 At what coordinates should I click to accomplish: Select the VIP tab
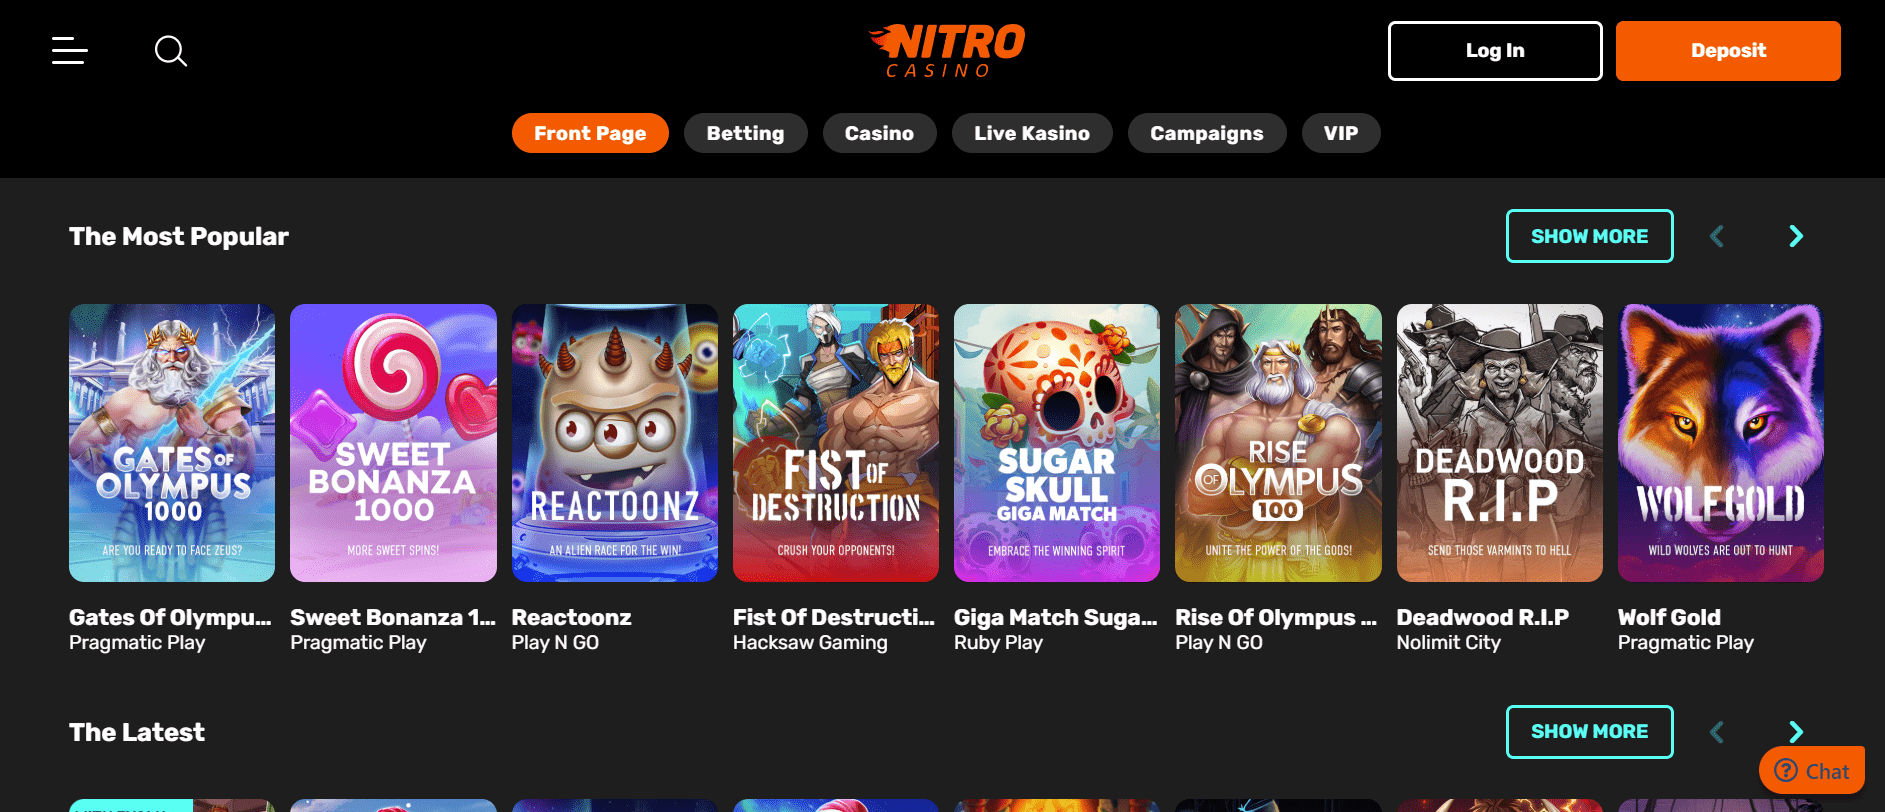[1341, 133]
